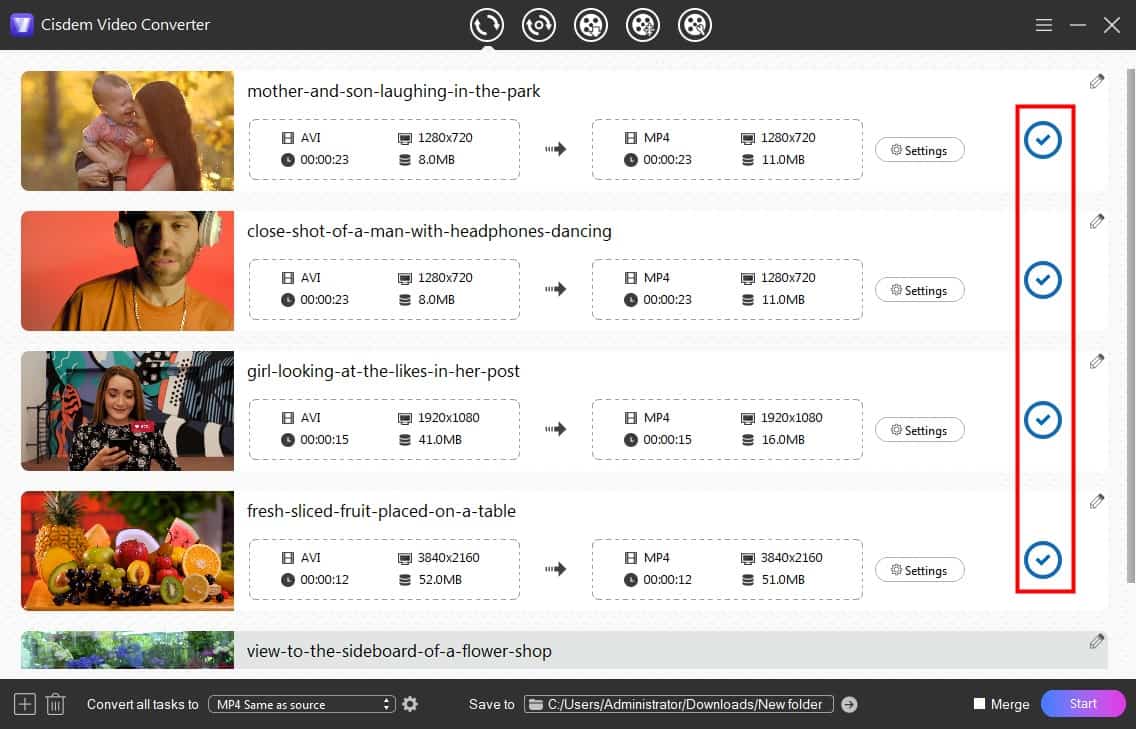Toggle selection for close-shot-of-a-man-with-headphones-dancing
1136x729 pixels.
1043,280
